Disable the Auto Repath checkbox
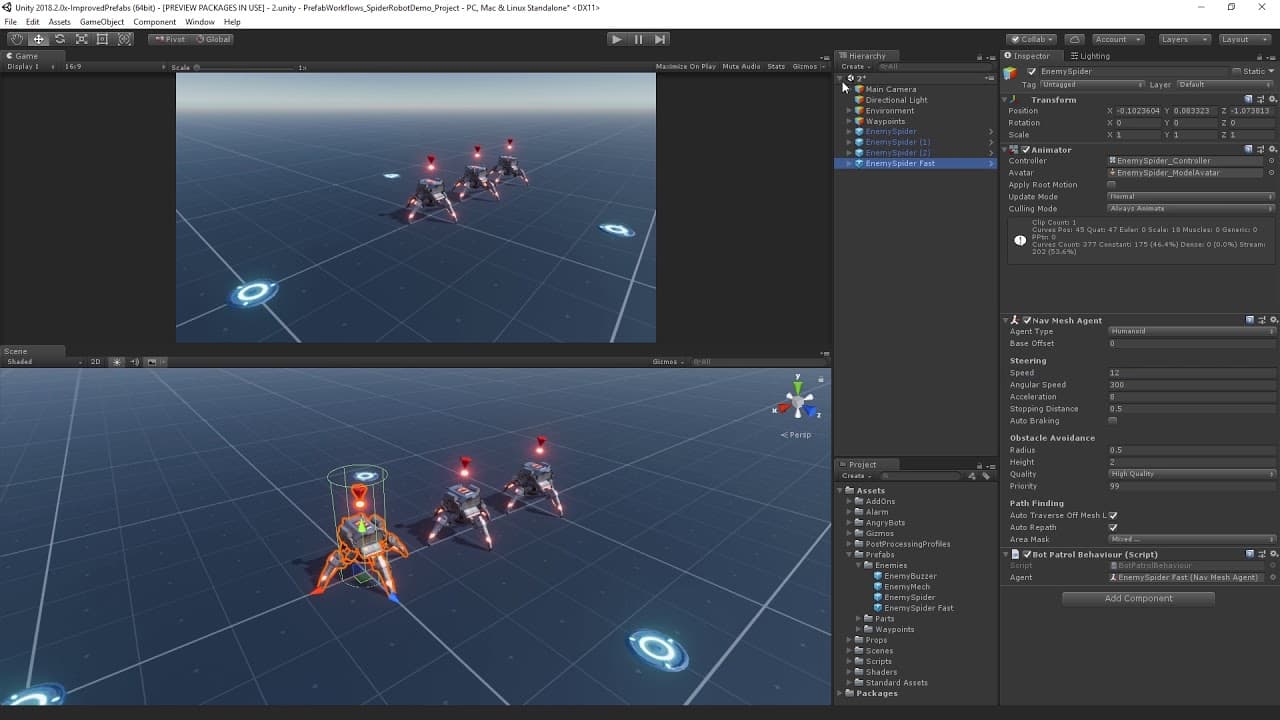The width and height of the screenshot is (1280, 720). pos(1113,527)
